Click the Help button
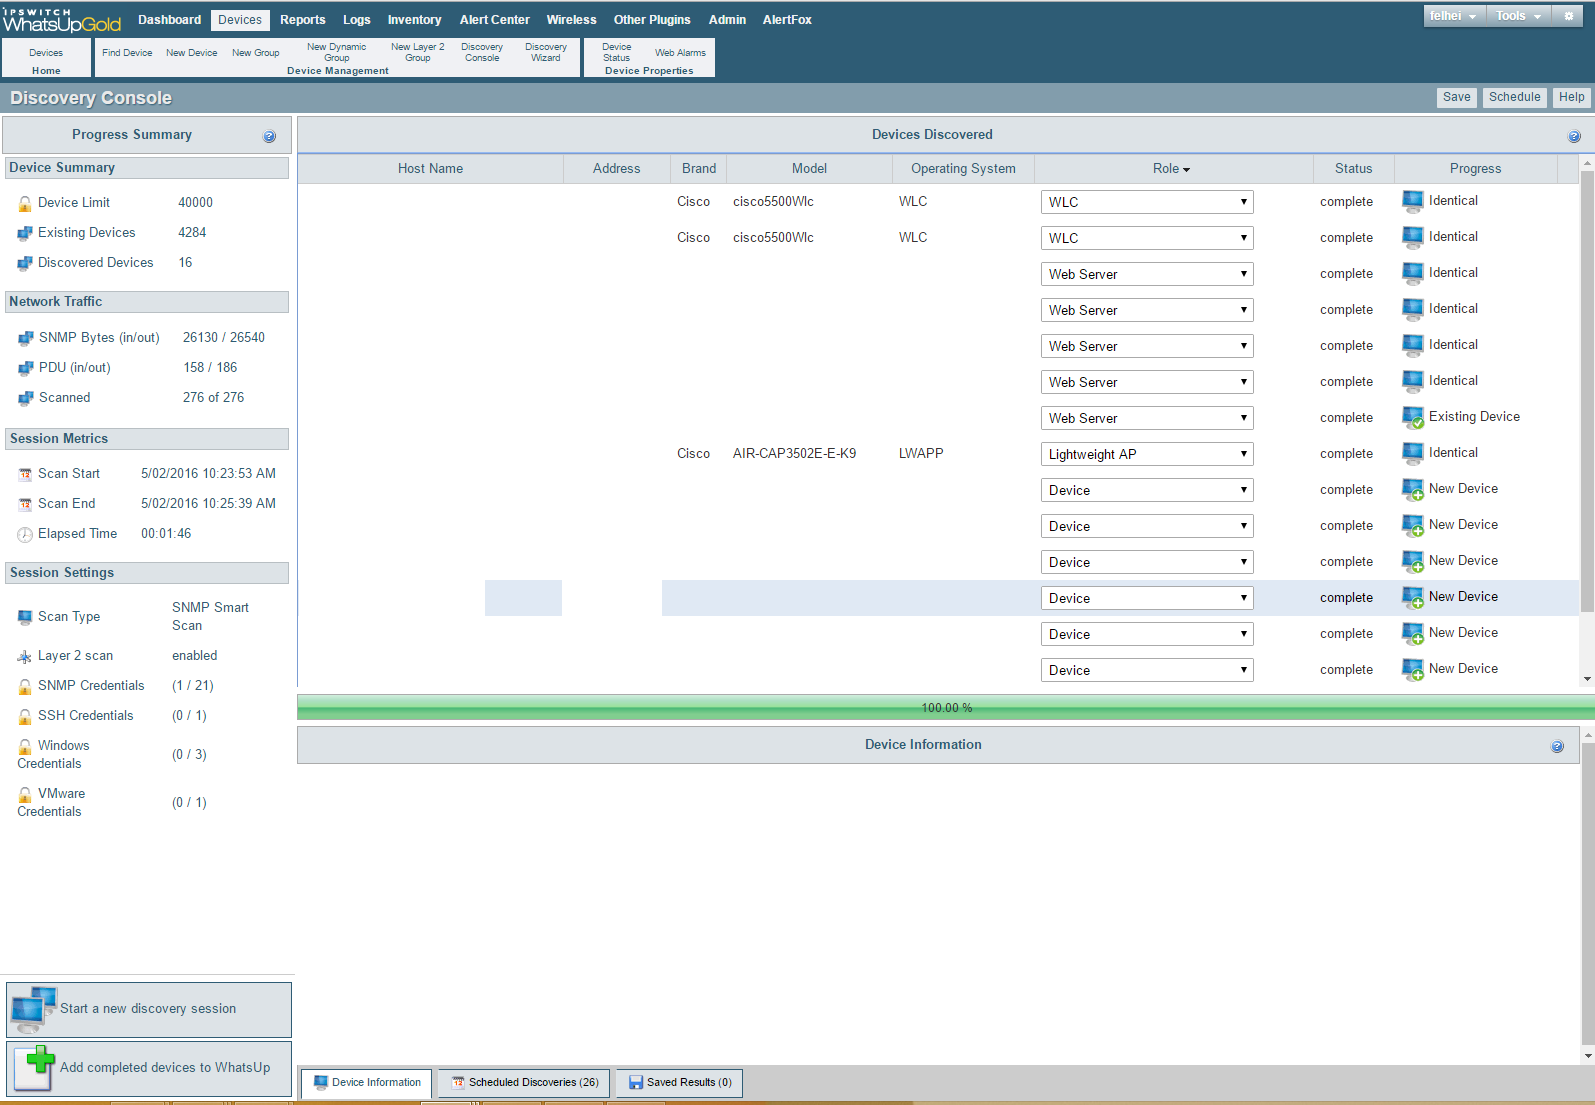Screen dimensions: 1595x1105 1571,97
